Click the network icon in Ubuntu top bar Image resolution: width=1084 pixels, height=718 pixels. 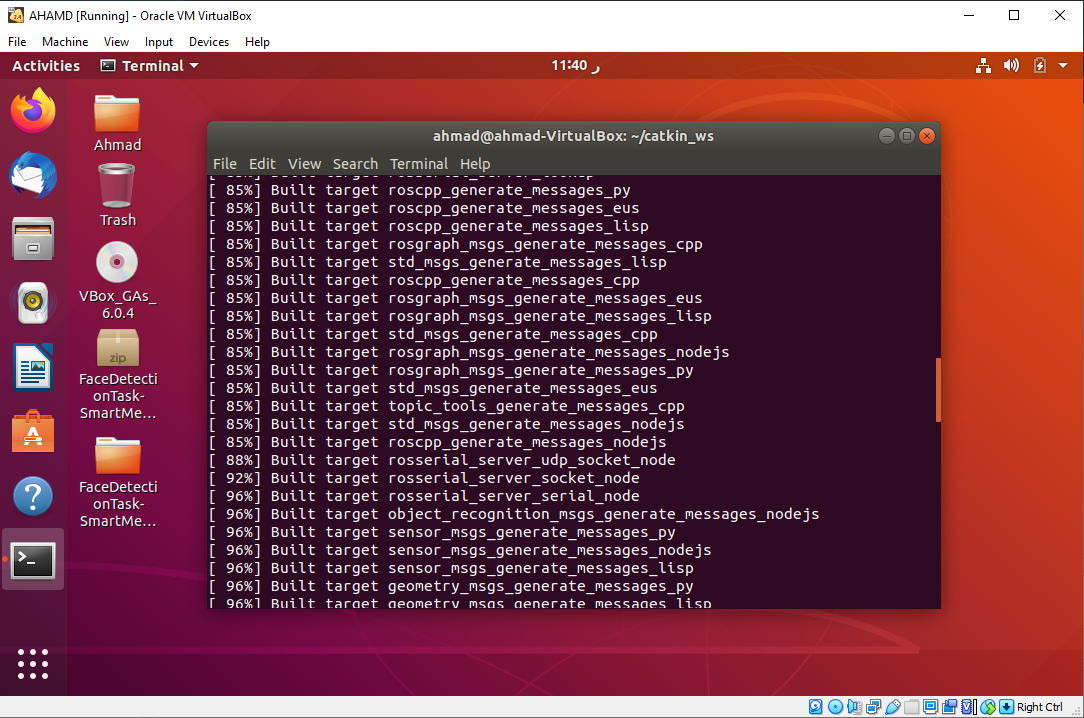(x=983, y=65)
